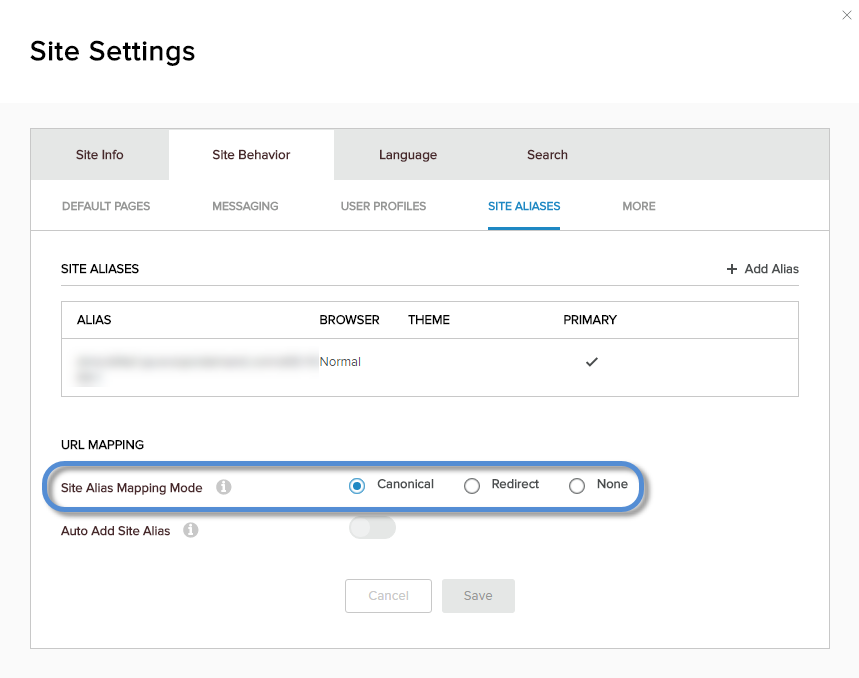This screenshot has width=859, height=678.
Task: Switch to the Default Pages subtab
Action: point(105,206)
